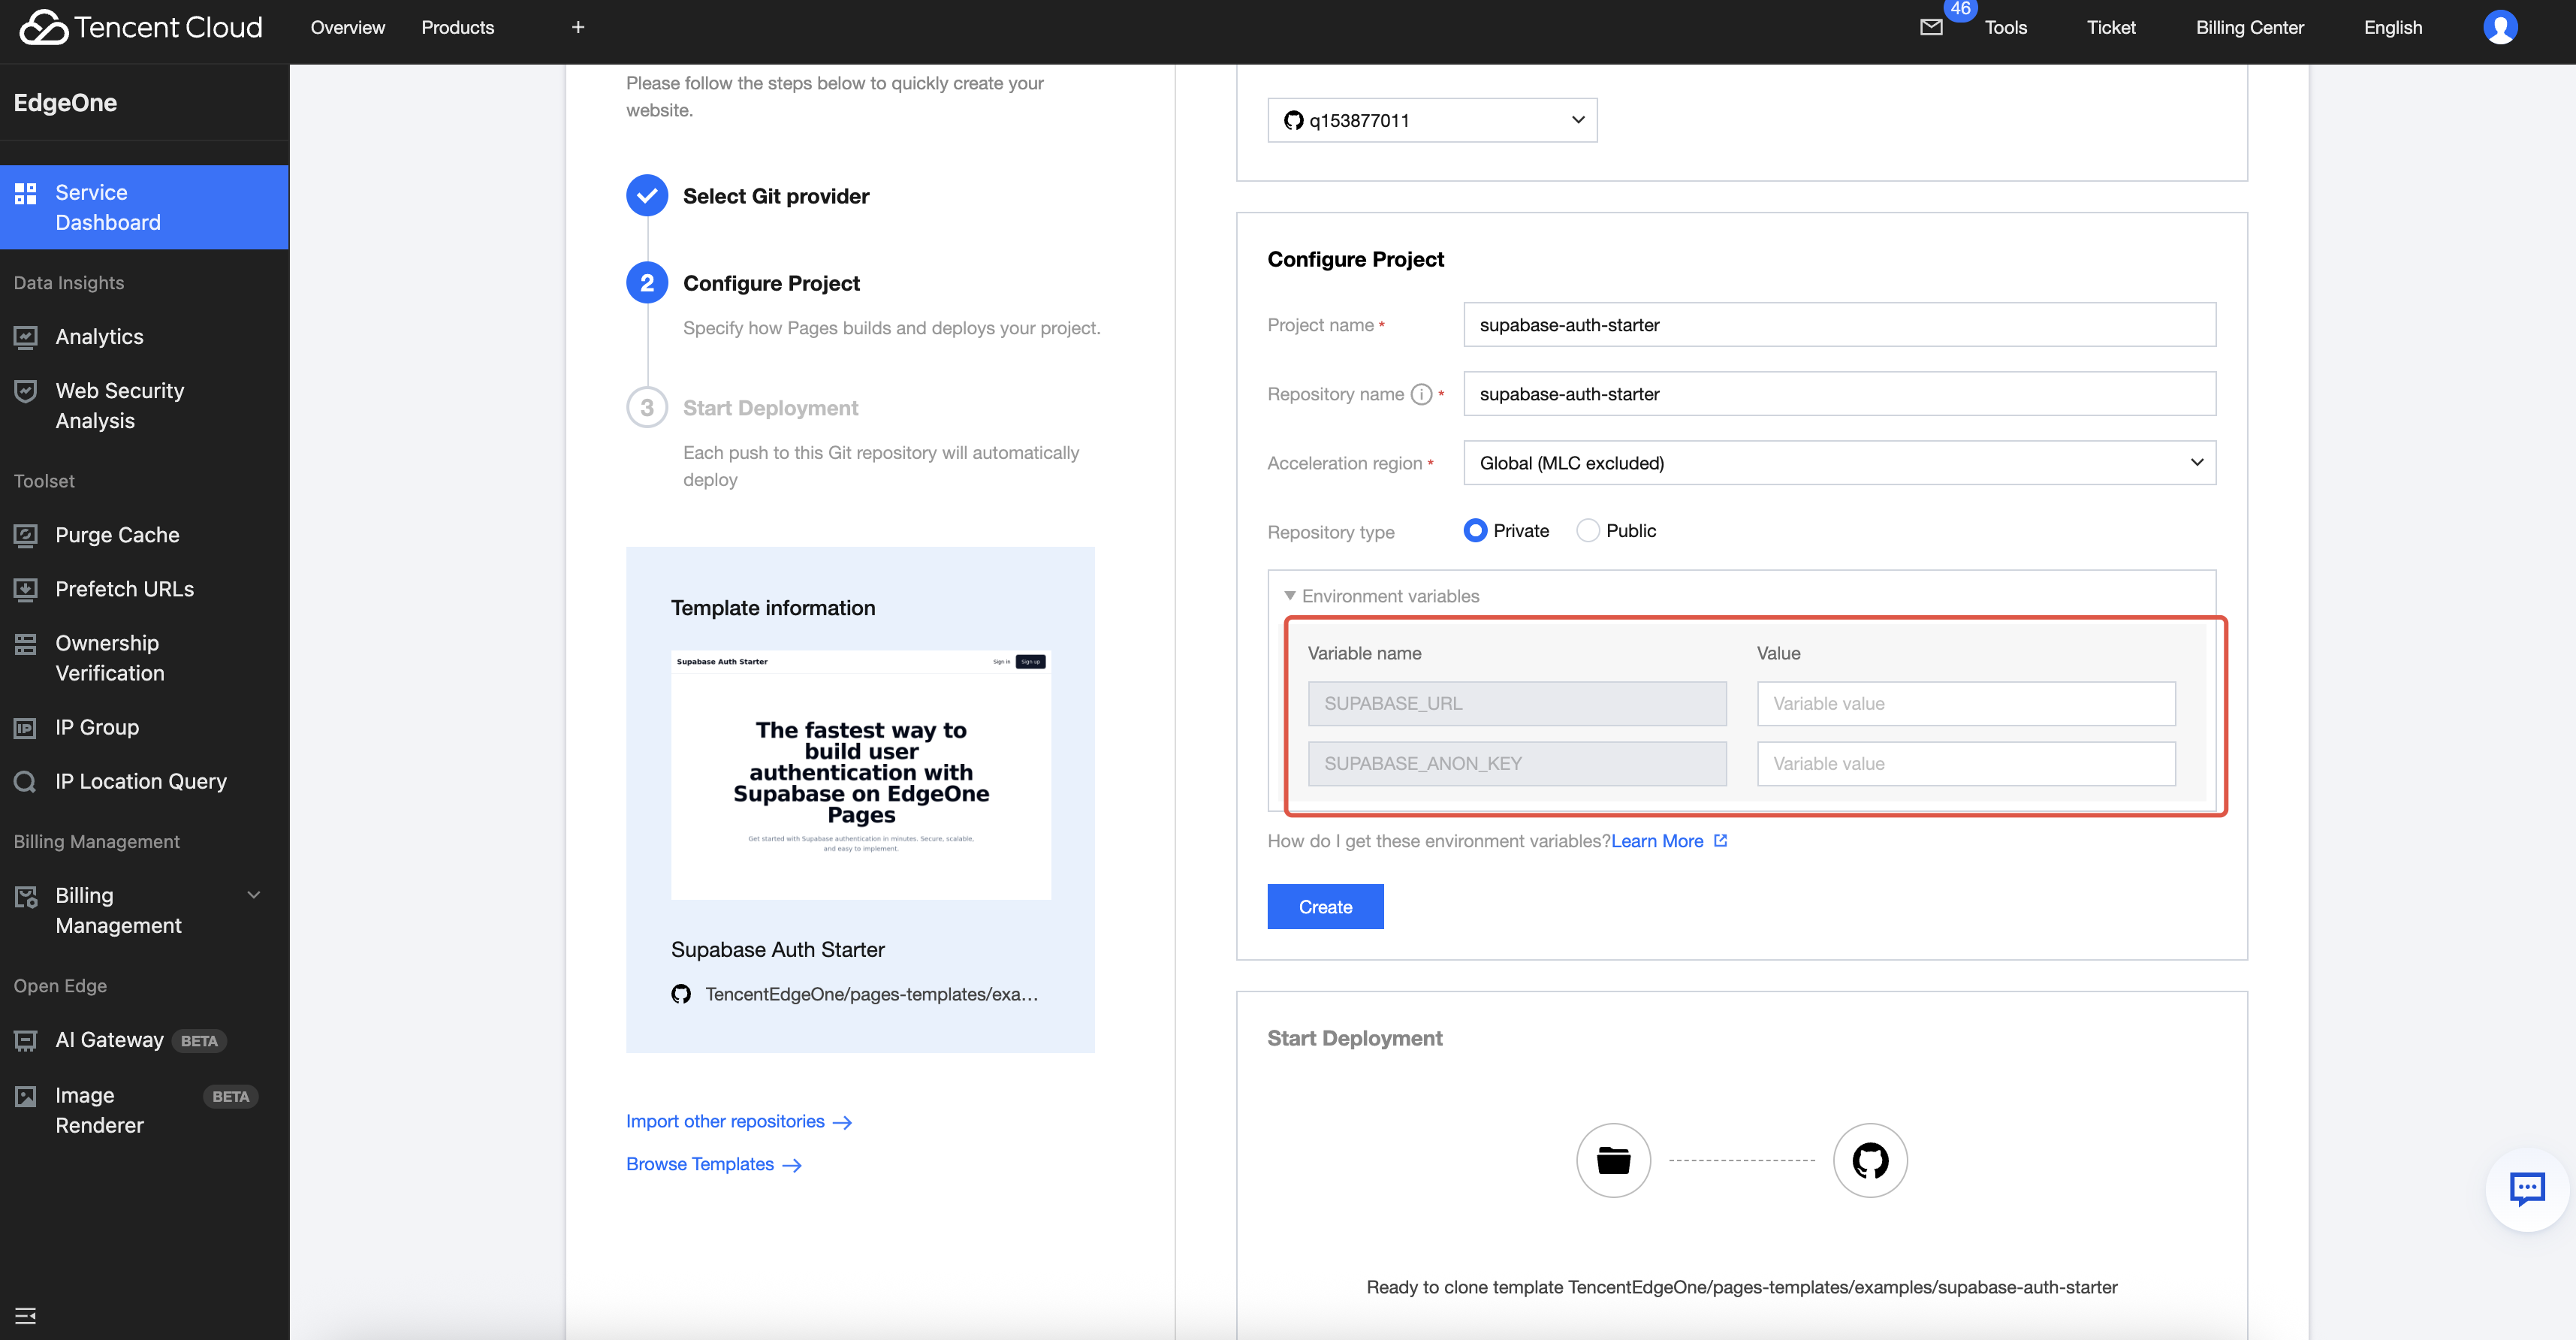Viewport: 2576px width, 1340px height.
Task: Click the Prefetch URLs icon
Action: [x=26, y=589]
